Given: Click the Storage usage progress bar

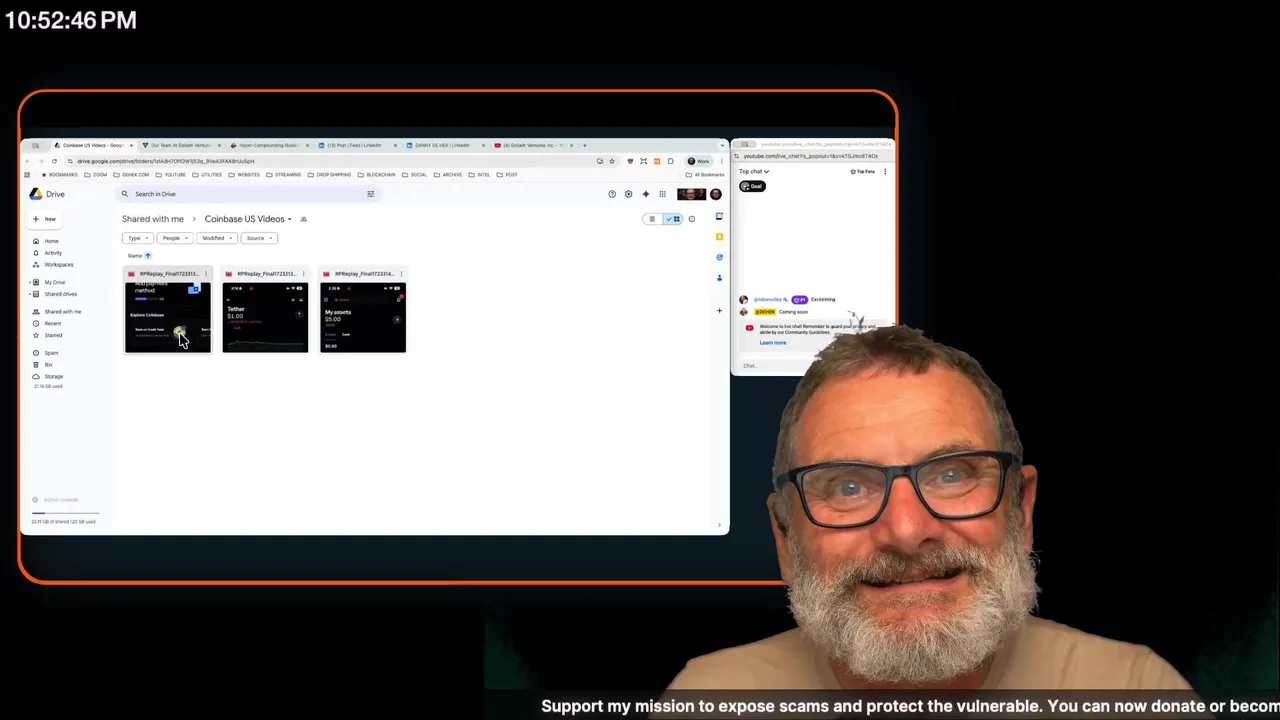Looking at the screenshot, I should coord(65,513).
